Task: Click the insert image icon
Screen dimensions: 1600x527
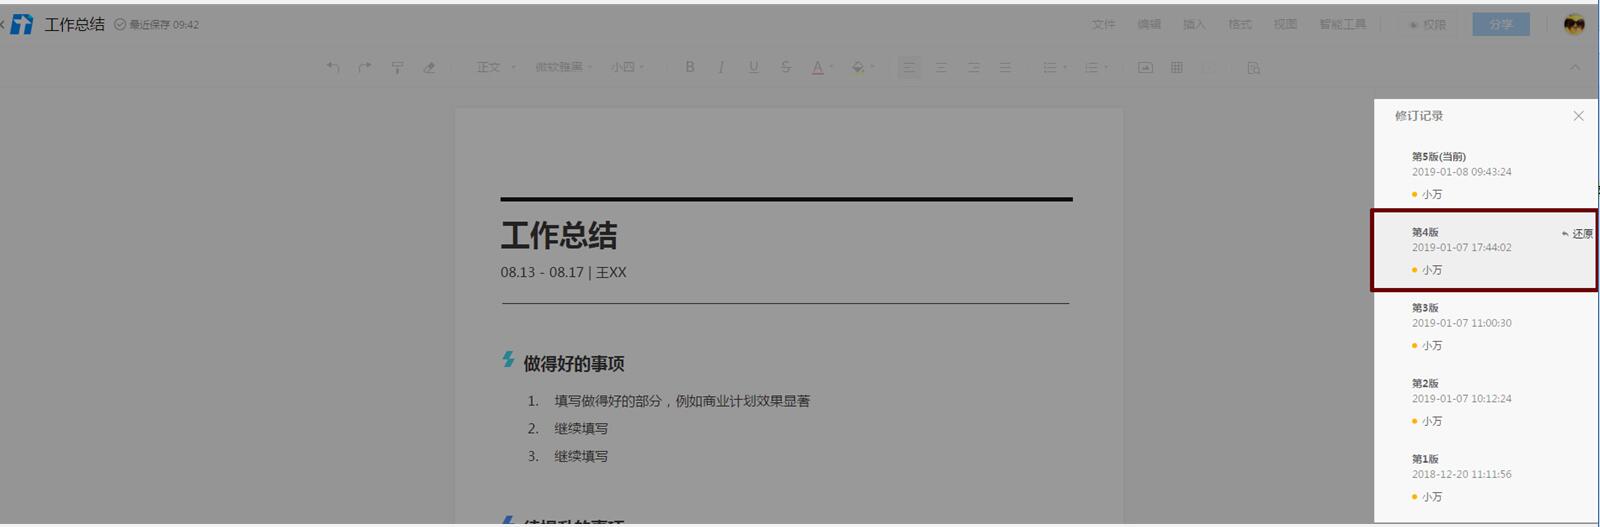Action: pos(1145,67)
